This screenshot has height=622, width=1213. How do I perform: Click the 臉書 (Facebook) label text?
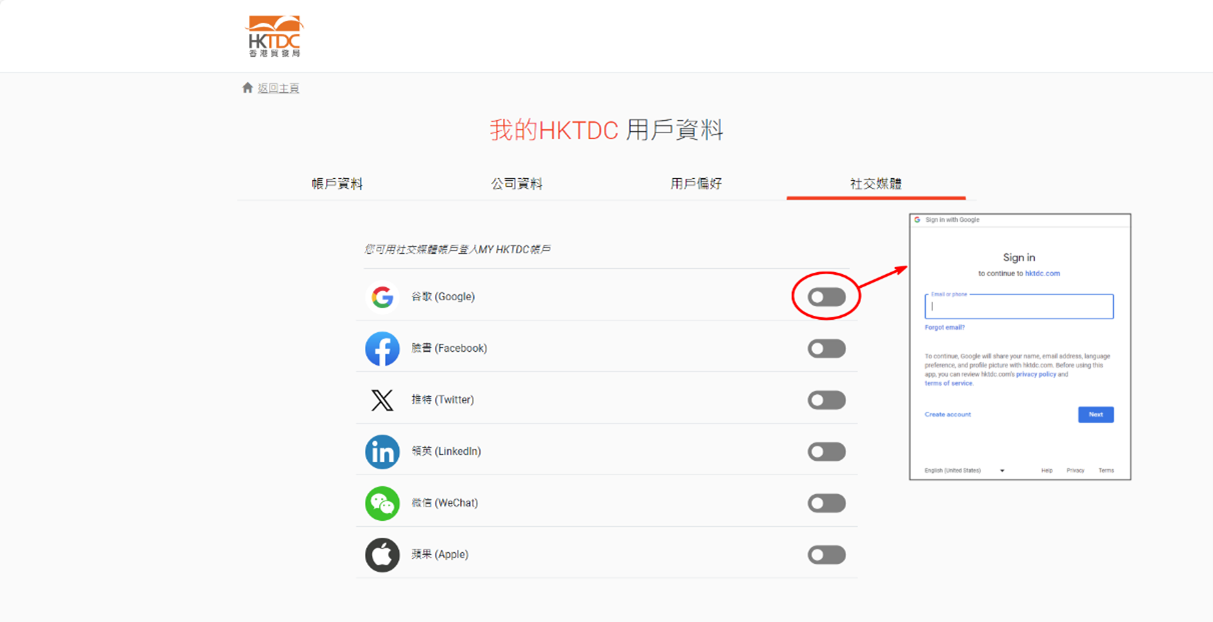click(x=449, y=349)
